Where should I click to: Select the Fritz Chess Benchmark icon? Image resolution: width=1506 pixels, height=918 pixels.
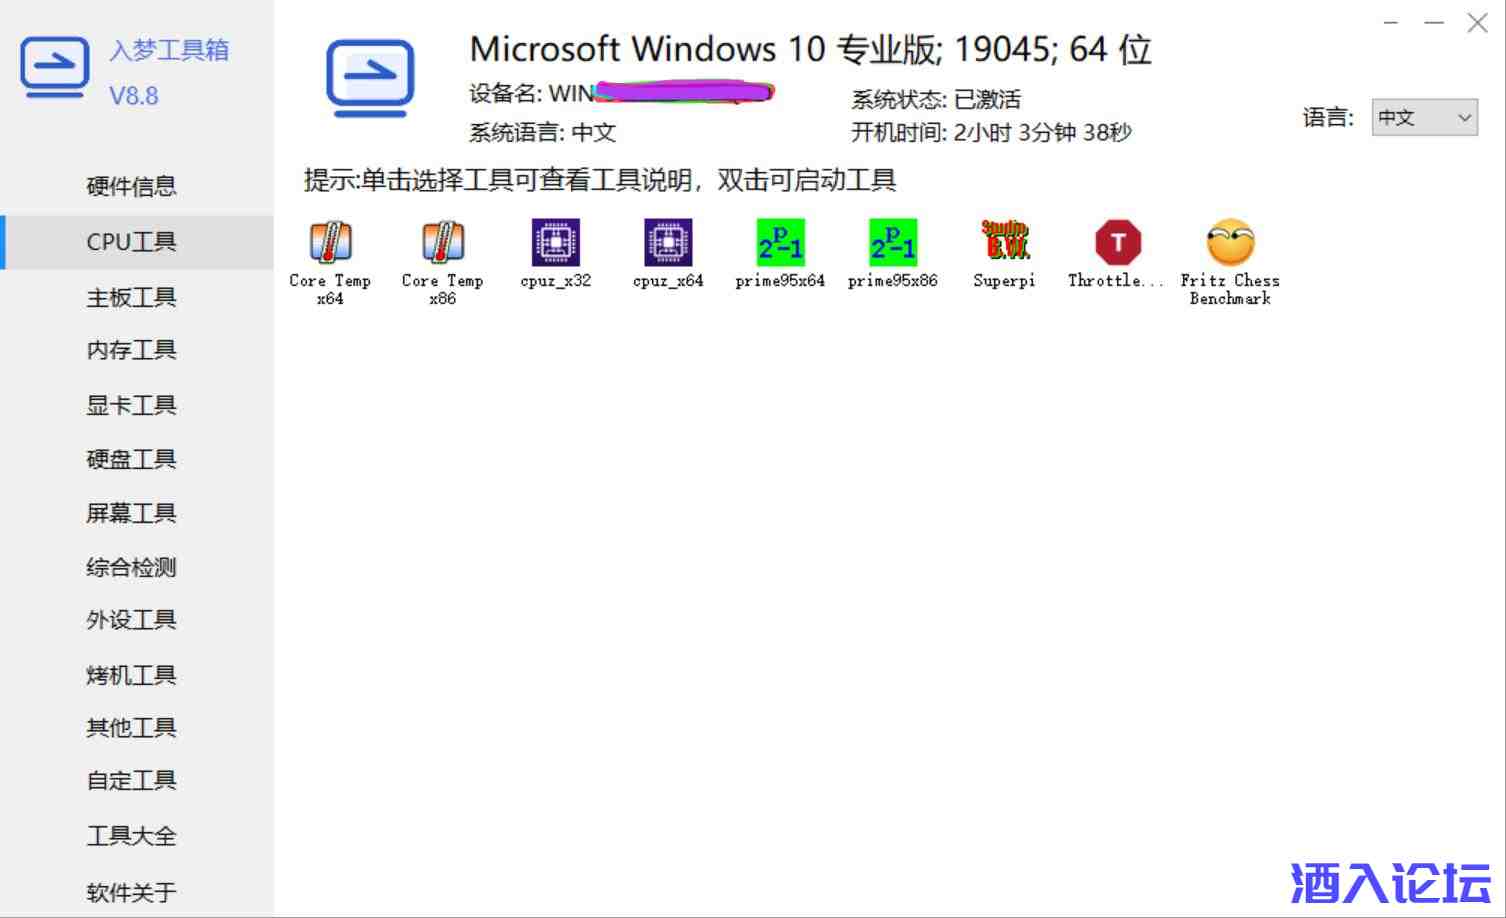(1230, 242)
